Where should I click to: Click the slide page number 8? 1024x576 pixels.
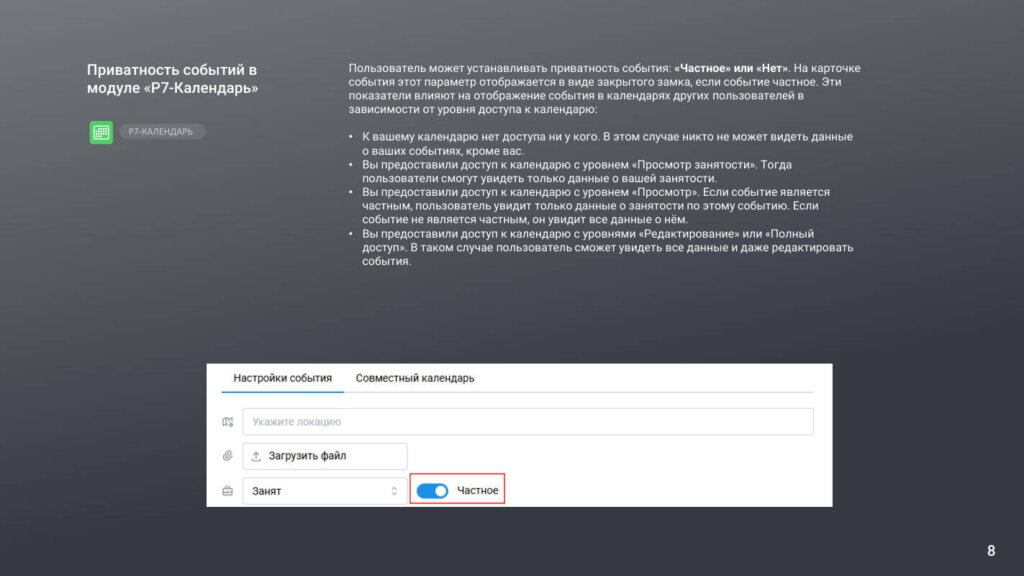point(991,550)
